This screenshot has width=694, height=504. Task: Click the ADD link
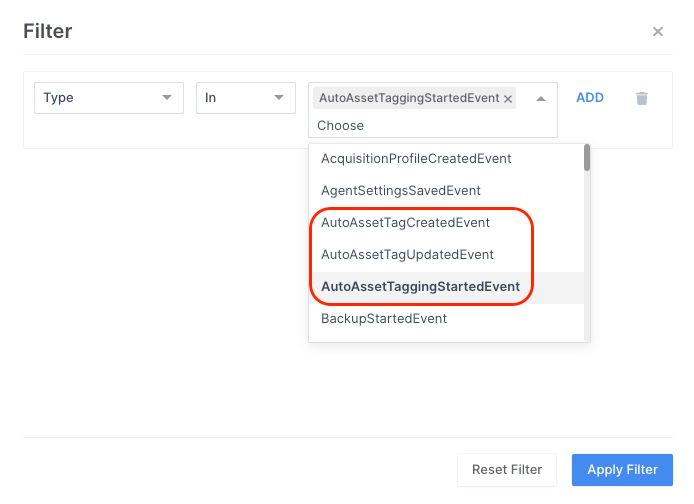click(x=590, y=98)
